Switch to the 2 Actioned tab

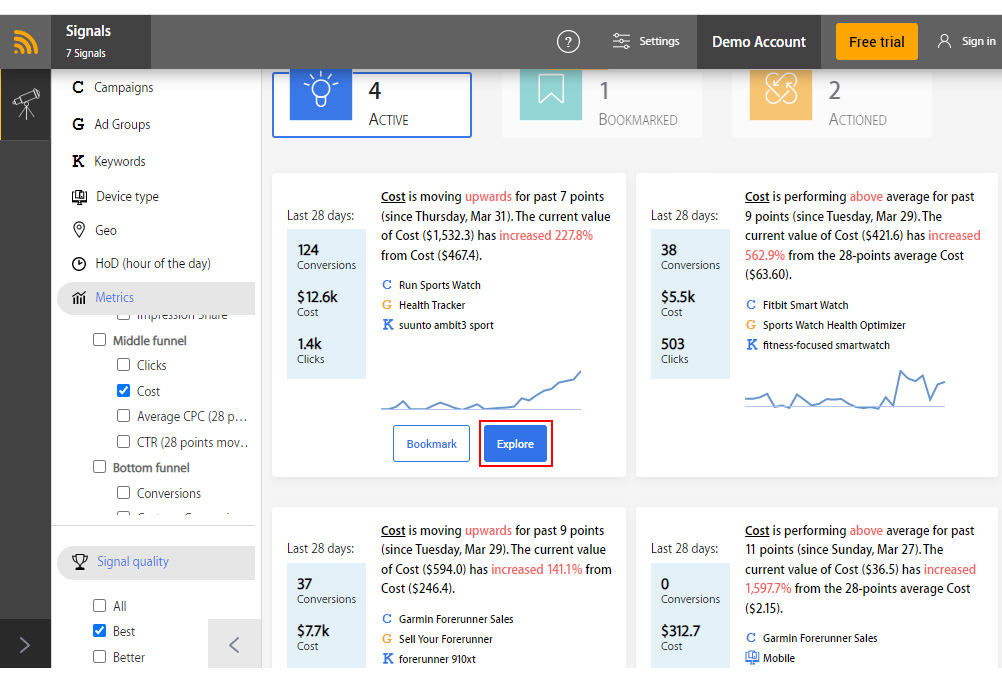tap(832, 104)
